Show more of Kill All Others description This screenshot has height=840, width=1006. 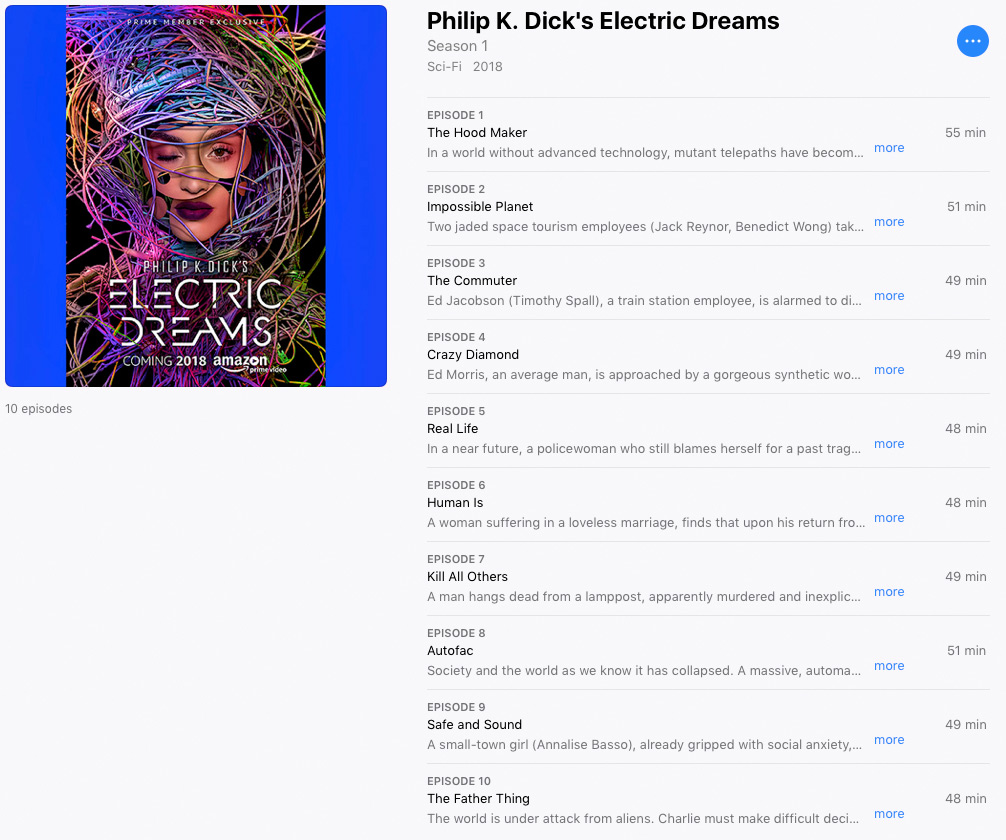tap(889, 592)
